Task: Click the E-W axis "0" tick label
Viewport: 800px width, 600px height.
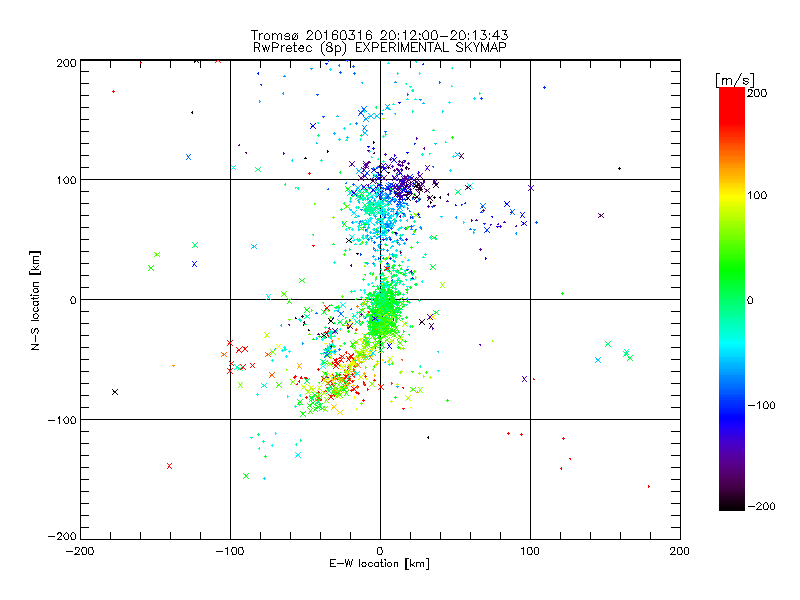Action: pos(380,551)
